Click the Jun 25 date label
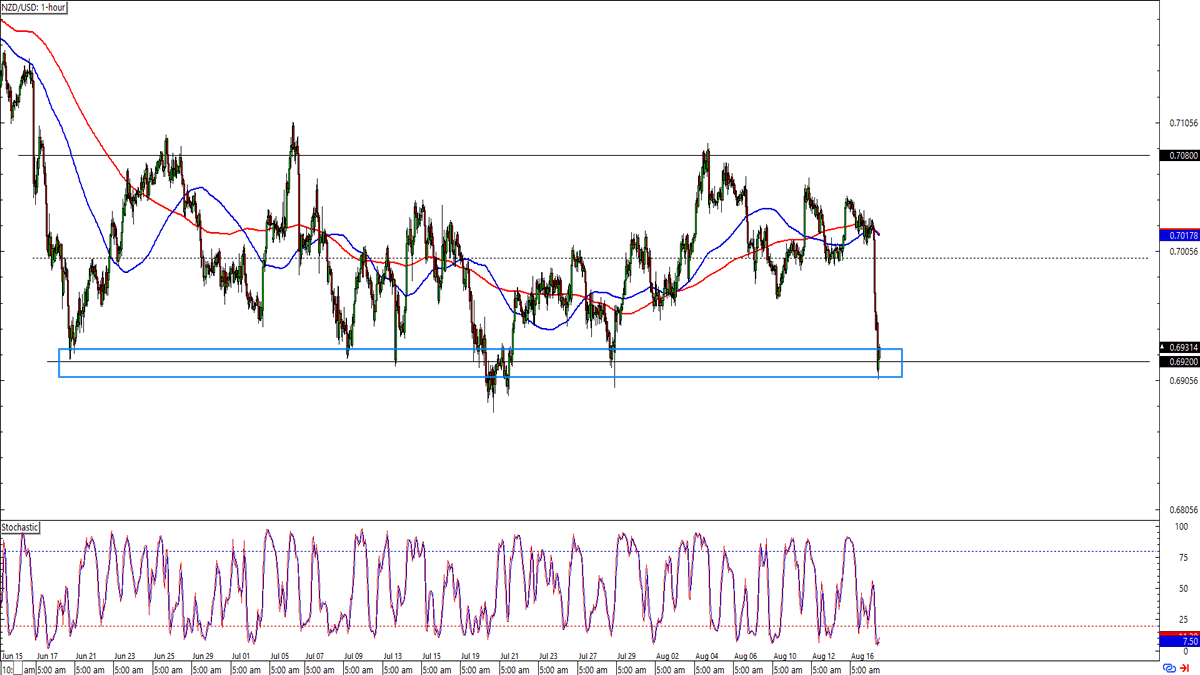 [x=164, y=657]
